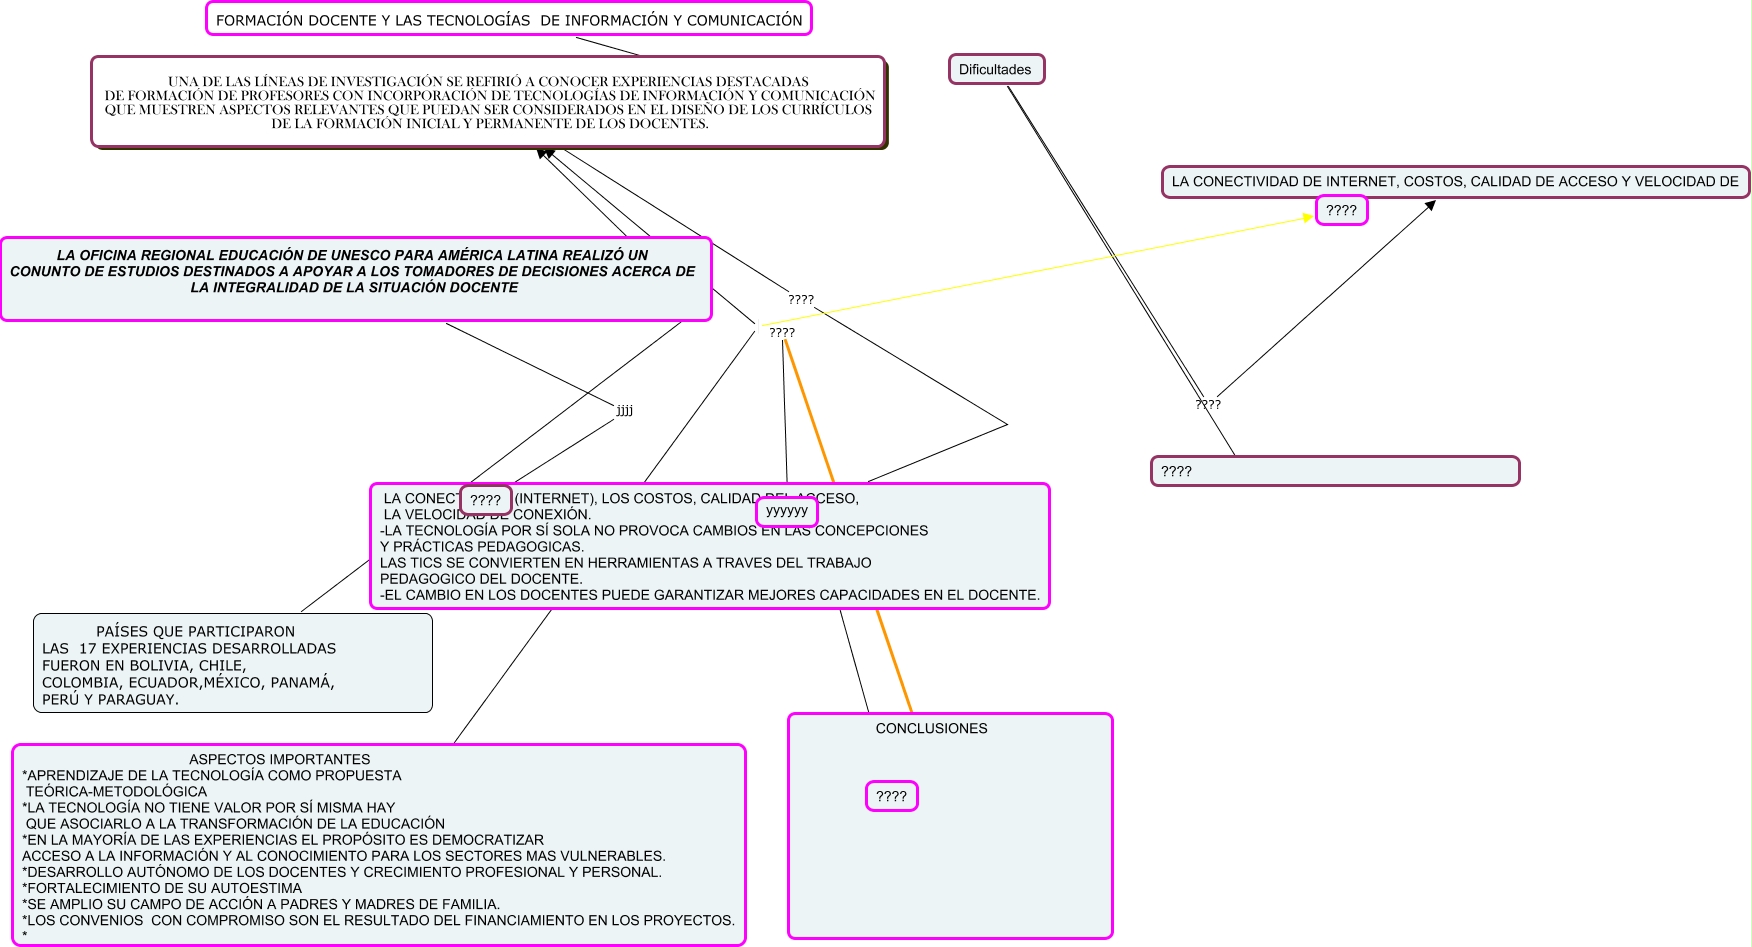This screenshot has height=947, width=1752.
Task: Select the orange connector line above the central node
Action: click(809, 412)
